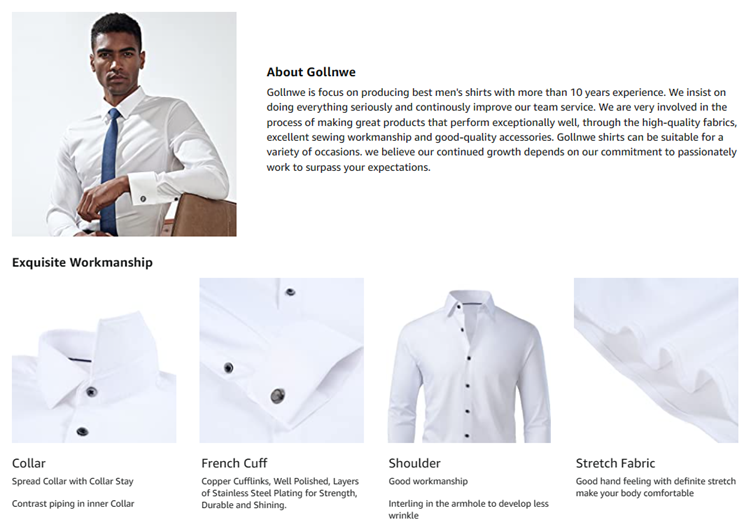Select the Stretch Fabric title text
The width and height of the screenshot is (751, 520).
[615, 463]
